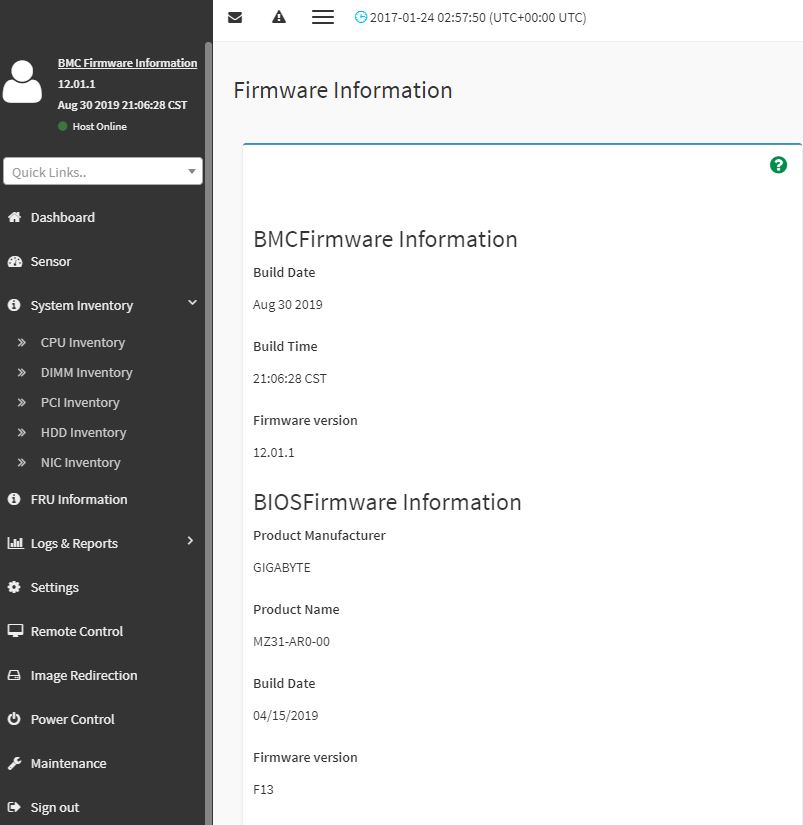Screen dimensions: 803x825
Task: Click the BIOSFirmware Information heading
Action: [x=387, y=502]
